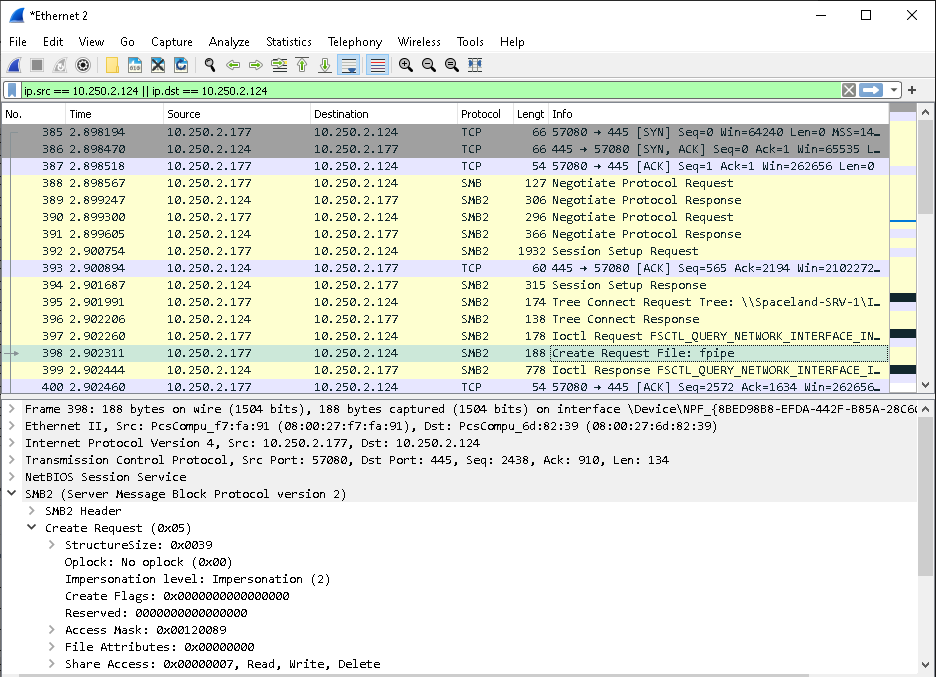
Task: Open the capture options dialog
Action: (83, 65)
